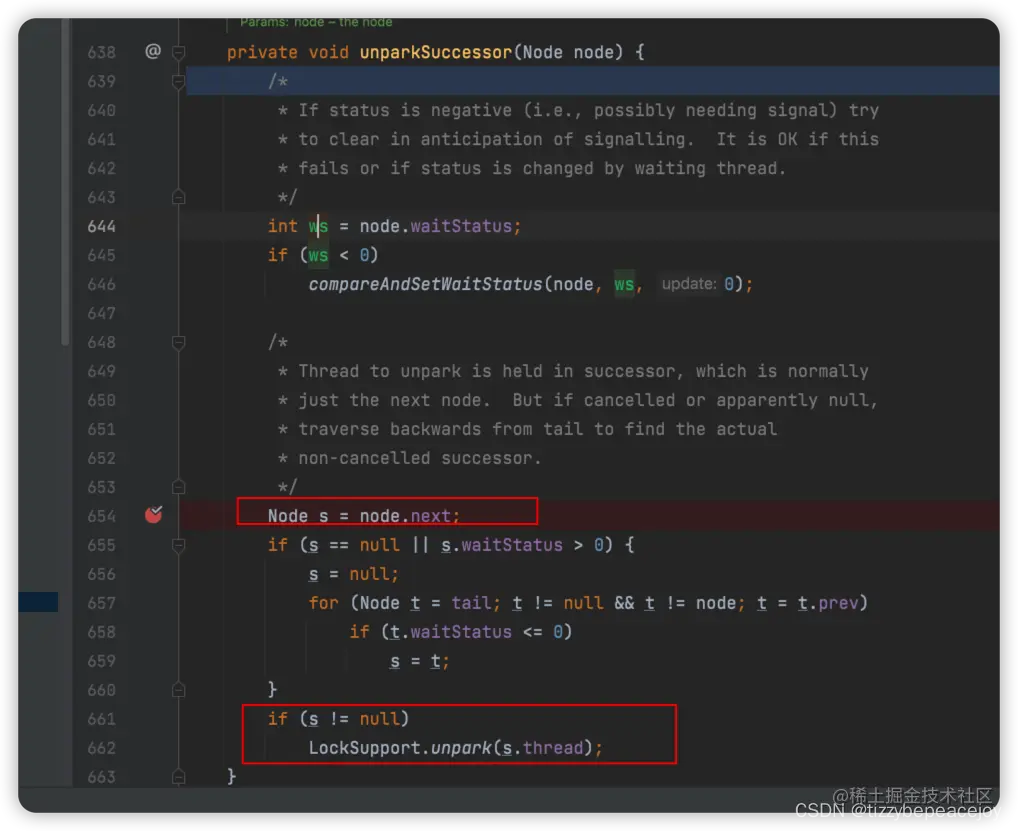Click the 'update:' parameter hint on line 646
This screenshot has height=831, width=1018.
coord(689,284)
